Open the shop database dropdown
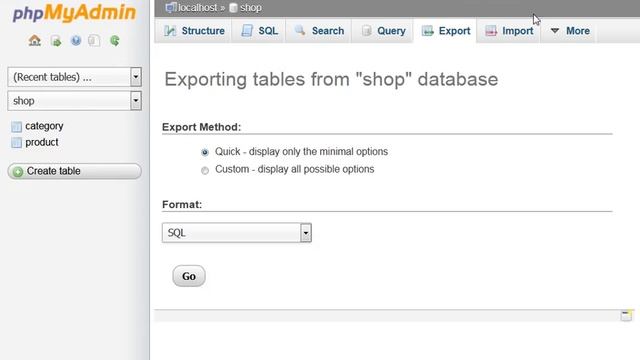Screen dimensions: 640x360 point(74,101)
